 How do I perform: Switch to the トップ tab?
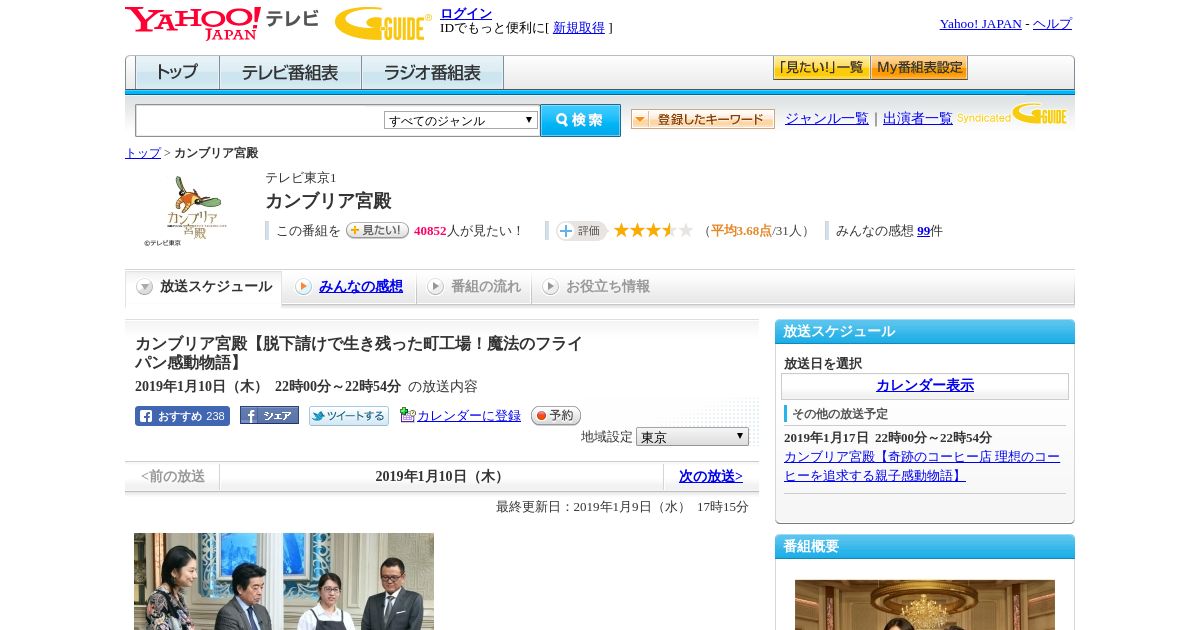[x=177, y=73]
